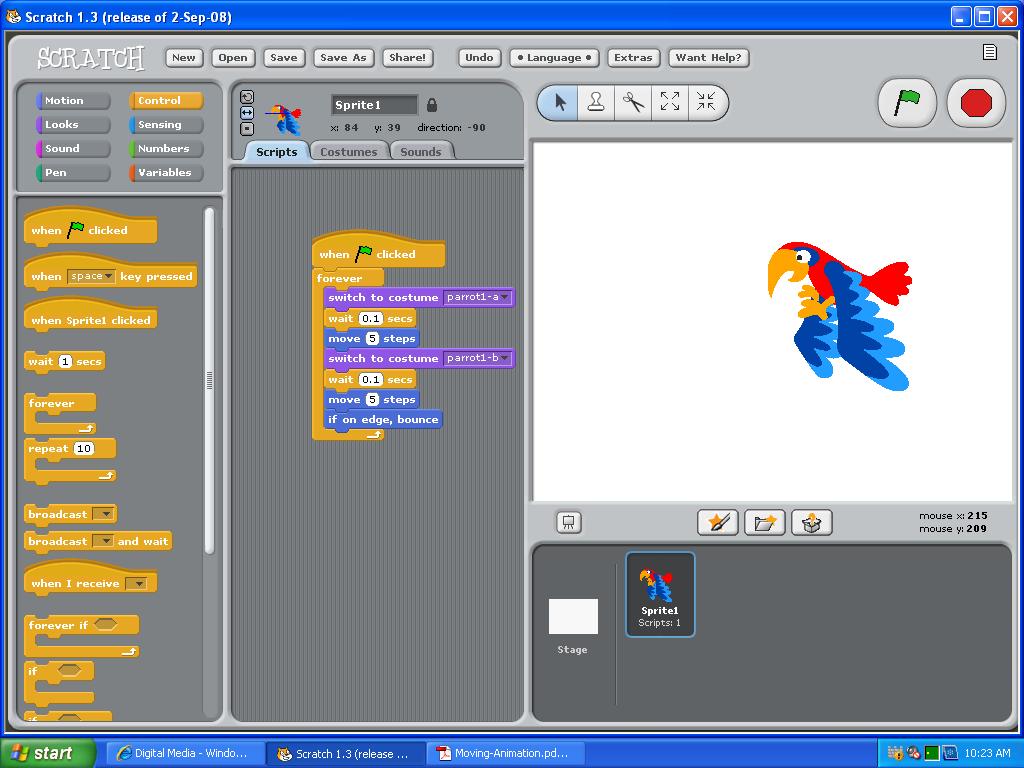Viewport: 1024px width, 768px height.
Task: Click the Want Help? button
Action: [x=708, y=57]
